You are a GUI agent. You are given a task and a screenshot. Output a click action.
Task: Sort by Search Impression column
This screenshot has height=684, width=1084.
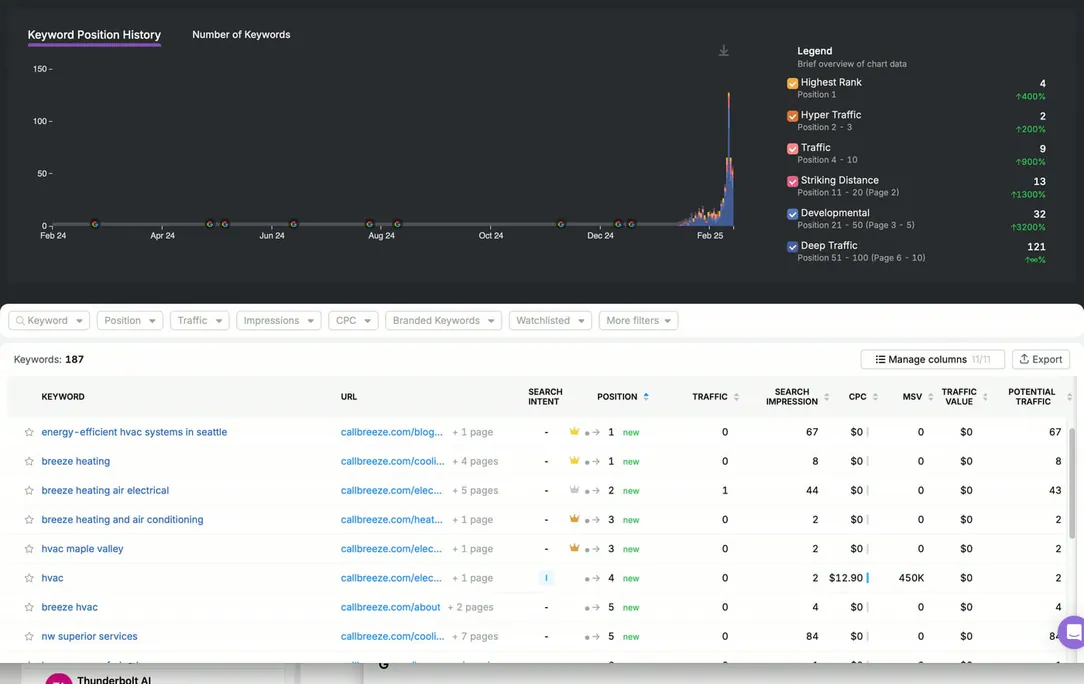826,396
